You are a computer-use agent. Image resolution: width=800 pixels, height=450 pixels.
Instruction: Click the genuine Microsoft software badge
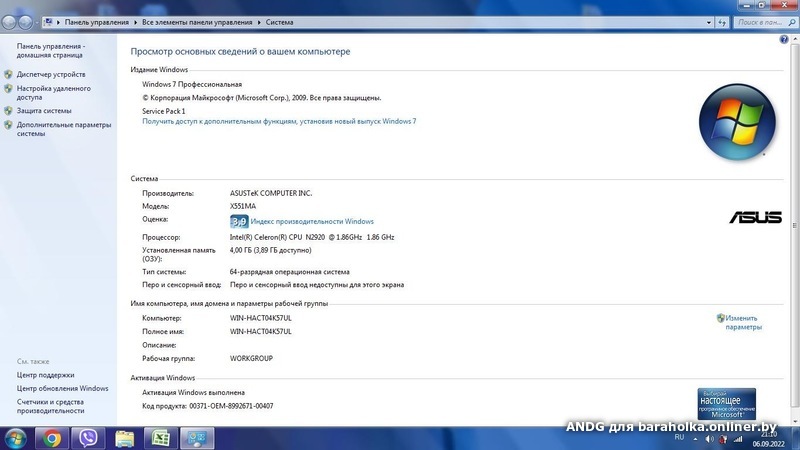[x=727, y=404]
